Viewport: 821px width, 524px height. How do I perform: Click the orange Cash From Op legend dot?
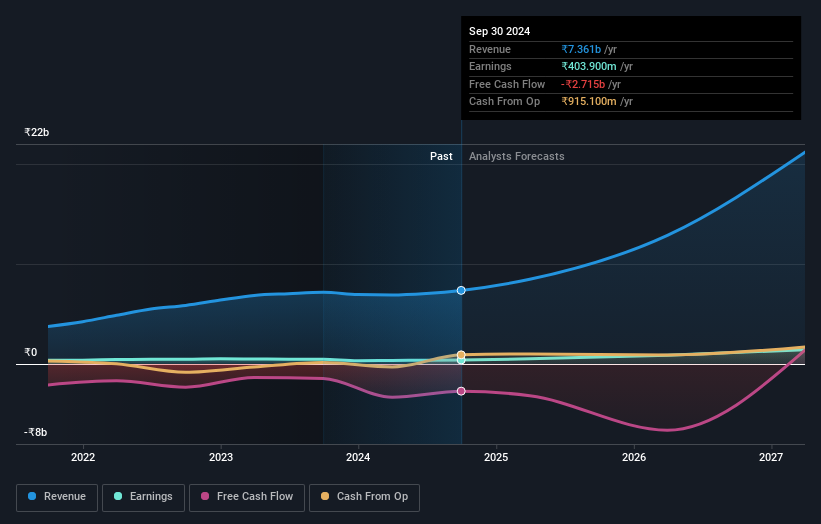pos(325,496)
